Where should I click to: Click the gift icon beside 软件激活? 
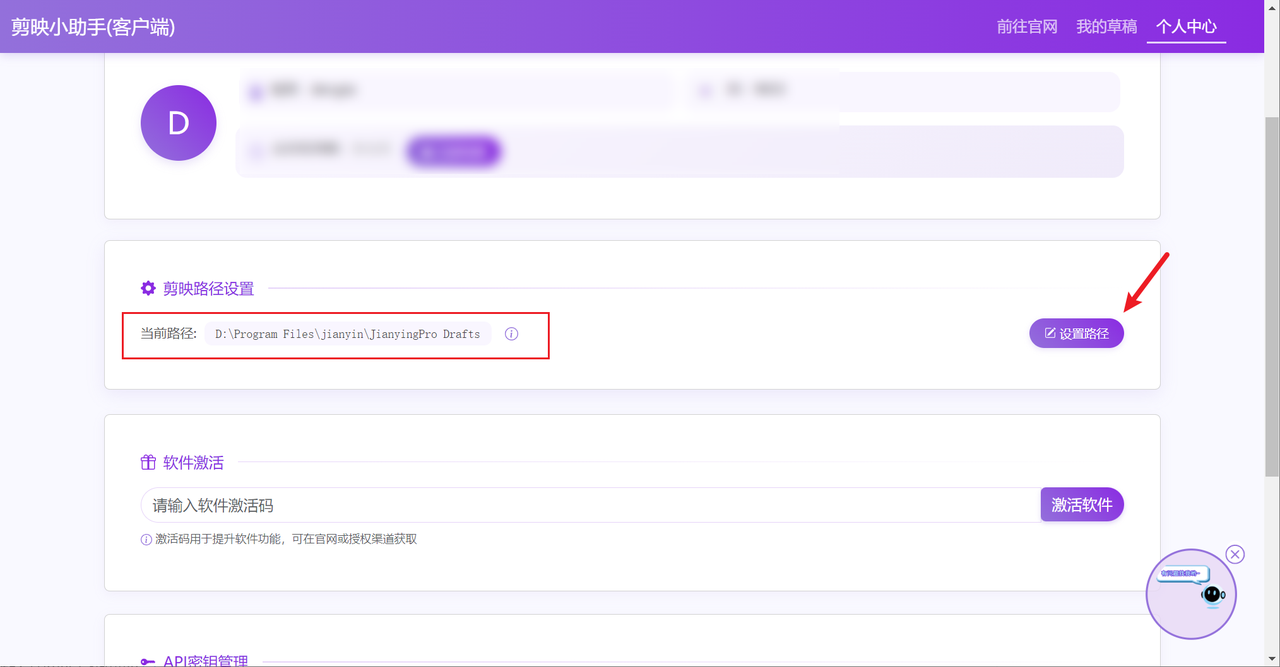tap(148, 462)
